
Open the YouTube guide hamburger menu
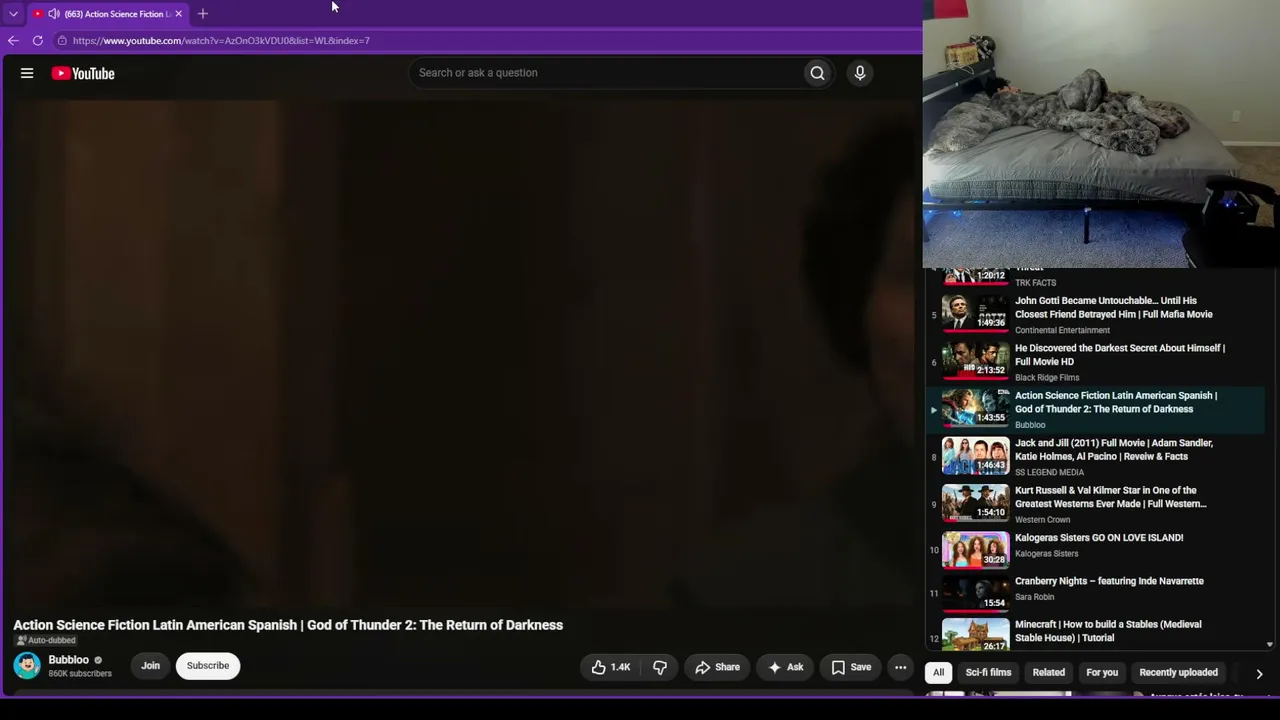coord(27,73)
